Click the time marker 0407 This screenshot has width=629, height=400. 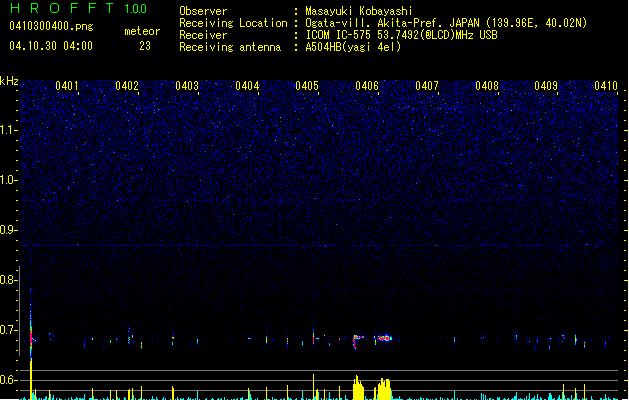pyautogui.click(x=427, y=86)
